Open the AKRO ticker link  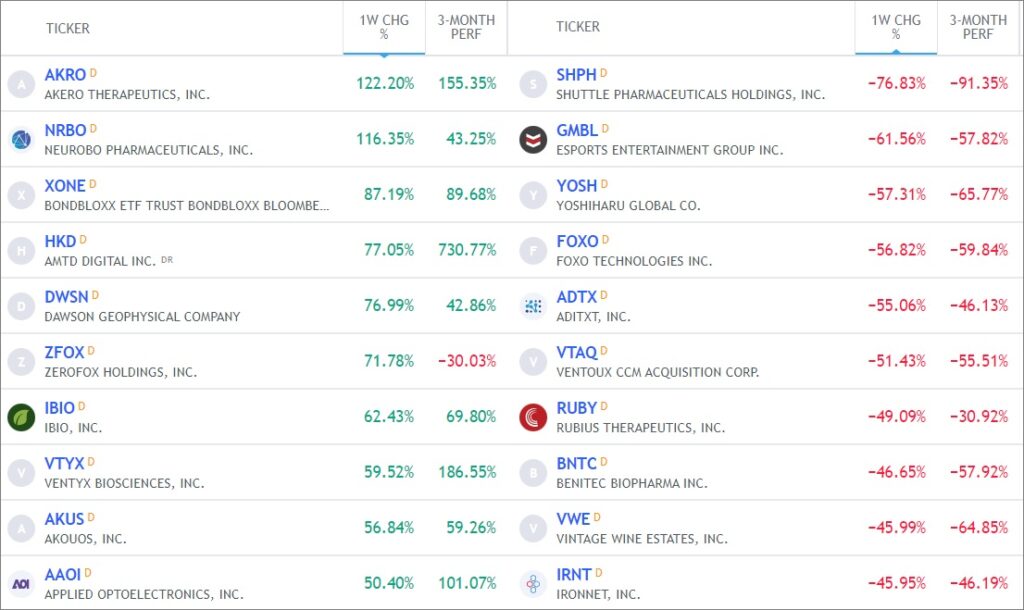tap(65, 75)
